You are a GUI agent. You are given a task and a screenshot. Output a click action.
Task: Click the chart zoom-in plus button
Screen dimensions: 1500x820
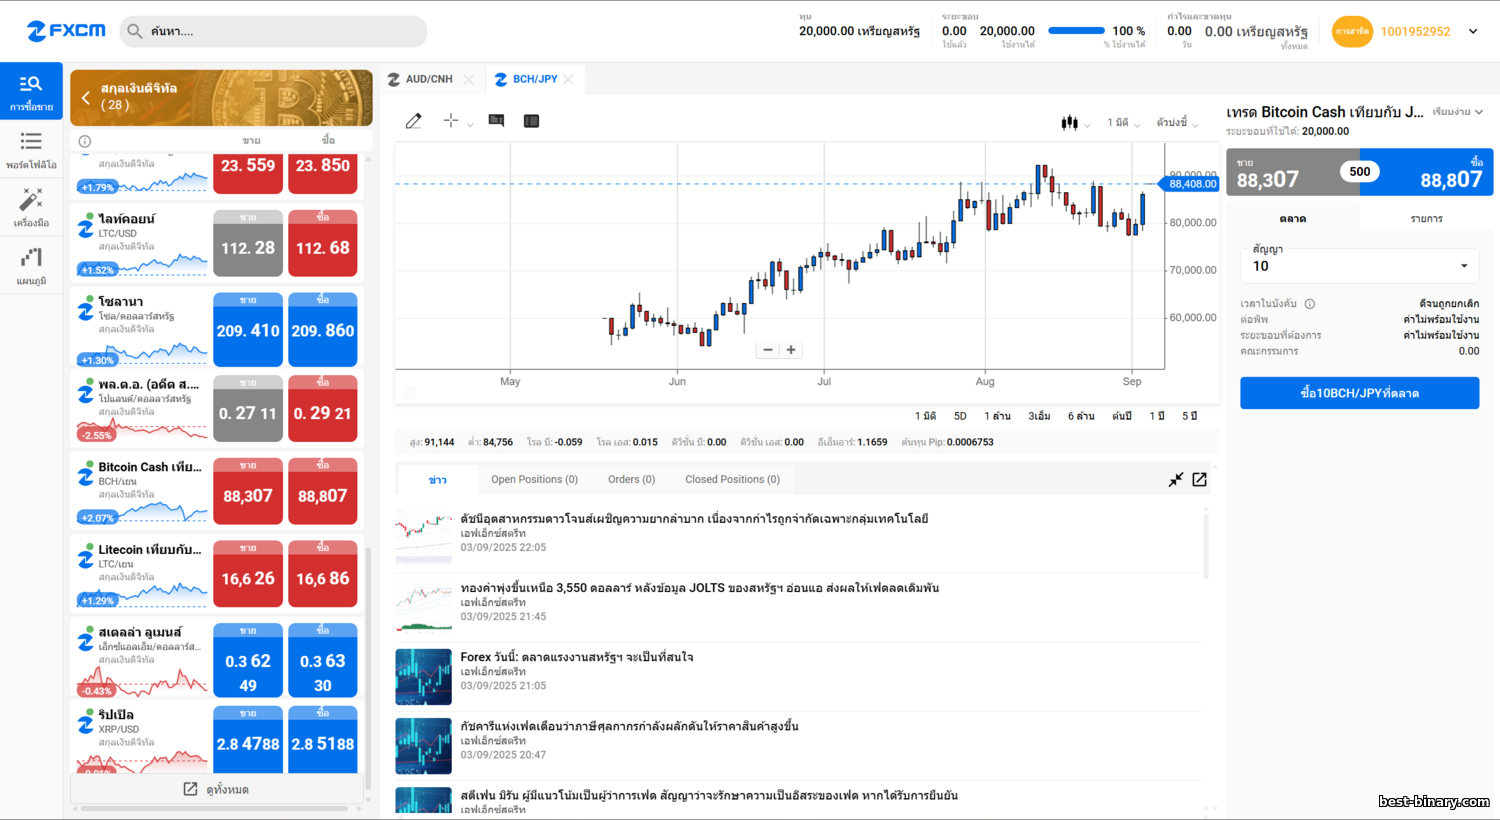(791, 350)
